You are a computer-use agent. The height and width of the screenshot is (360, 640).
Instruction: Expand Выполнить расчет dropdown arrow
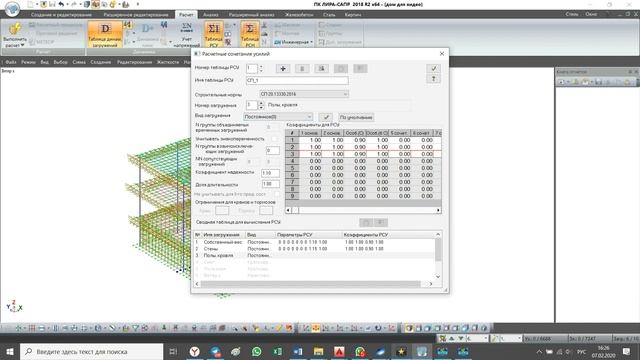tap(22, 45)
